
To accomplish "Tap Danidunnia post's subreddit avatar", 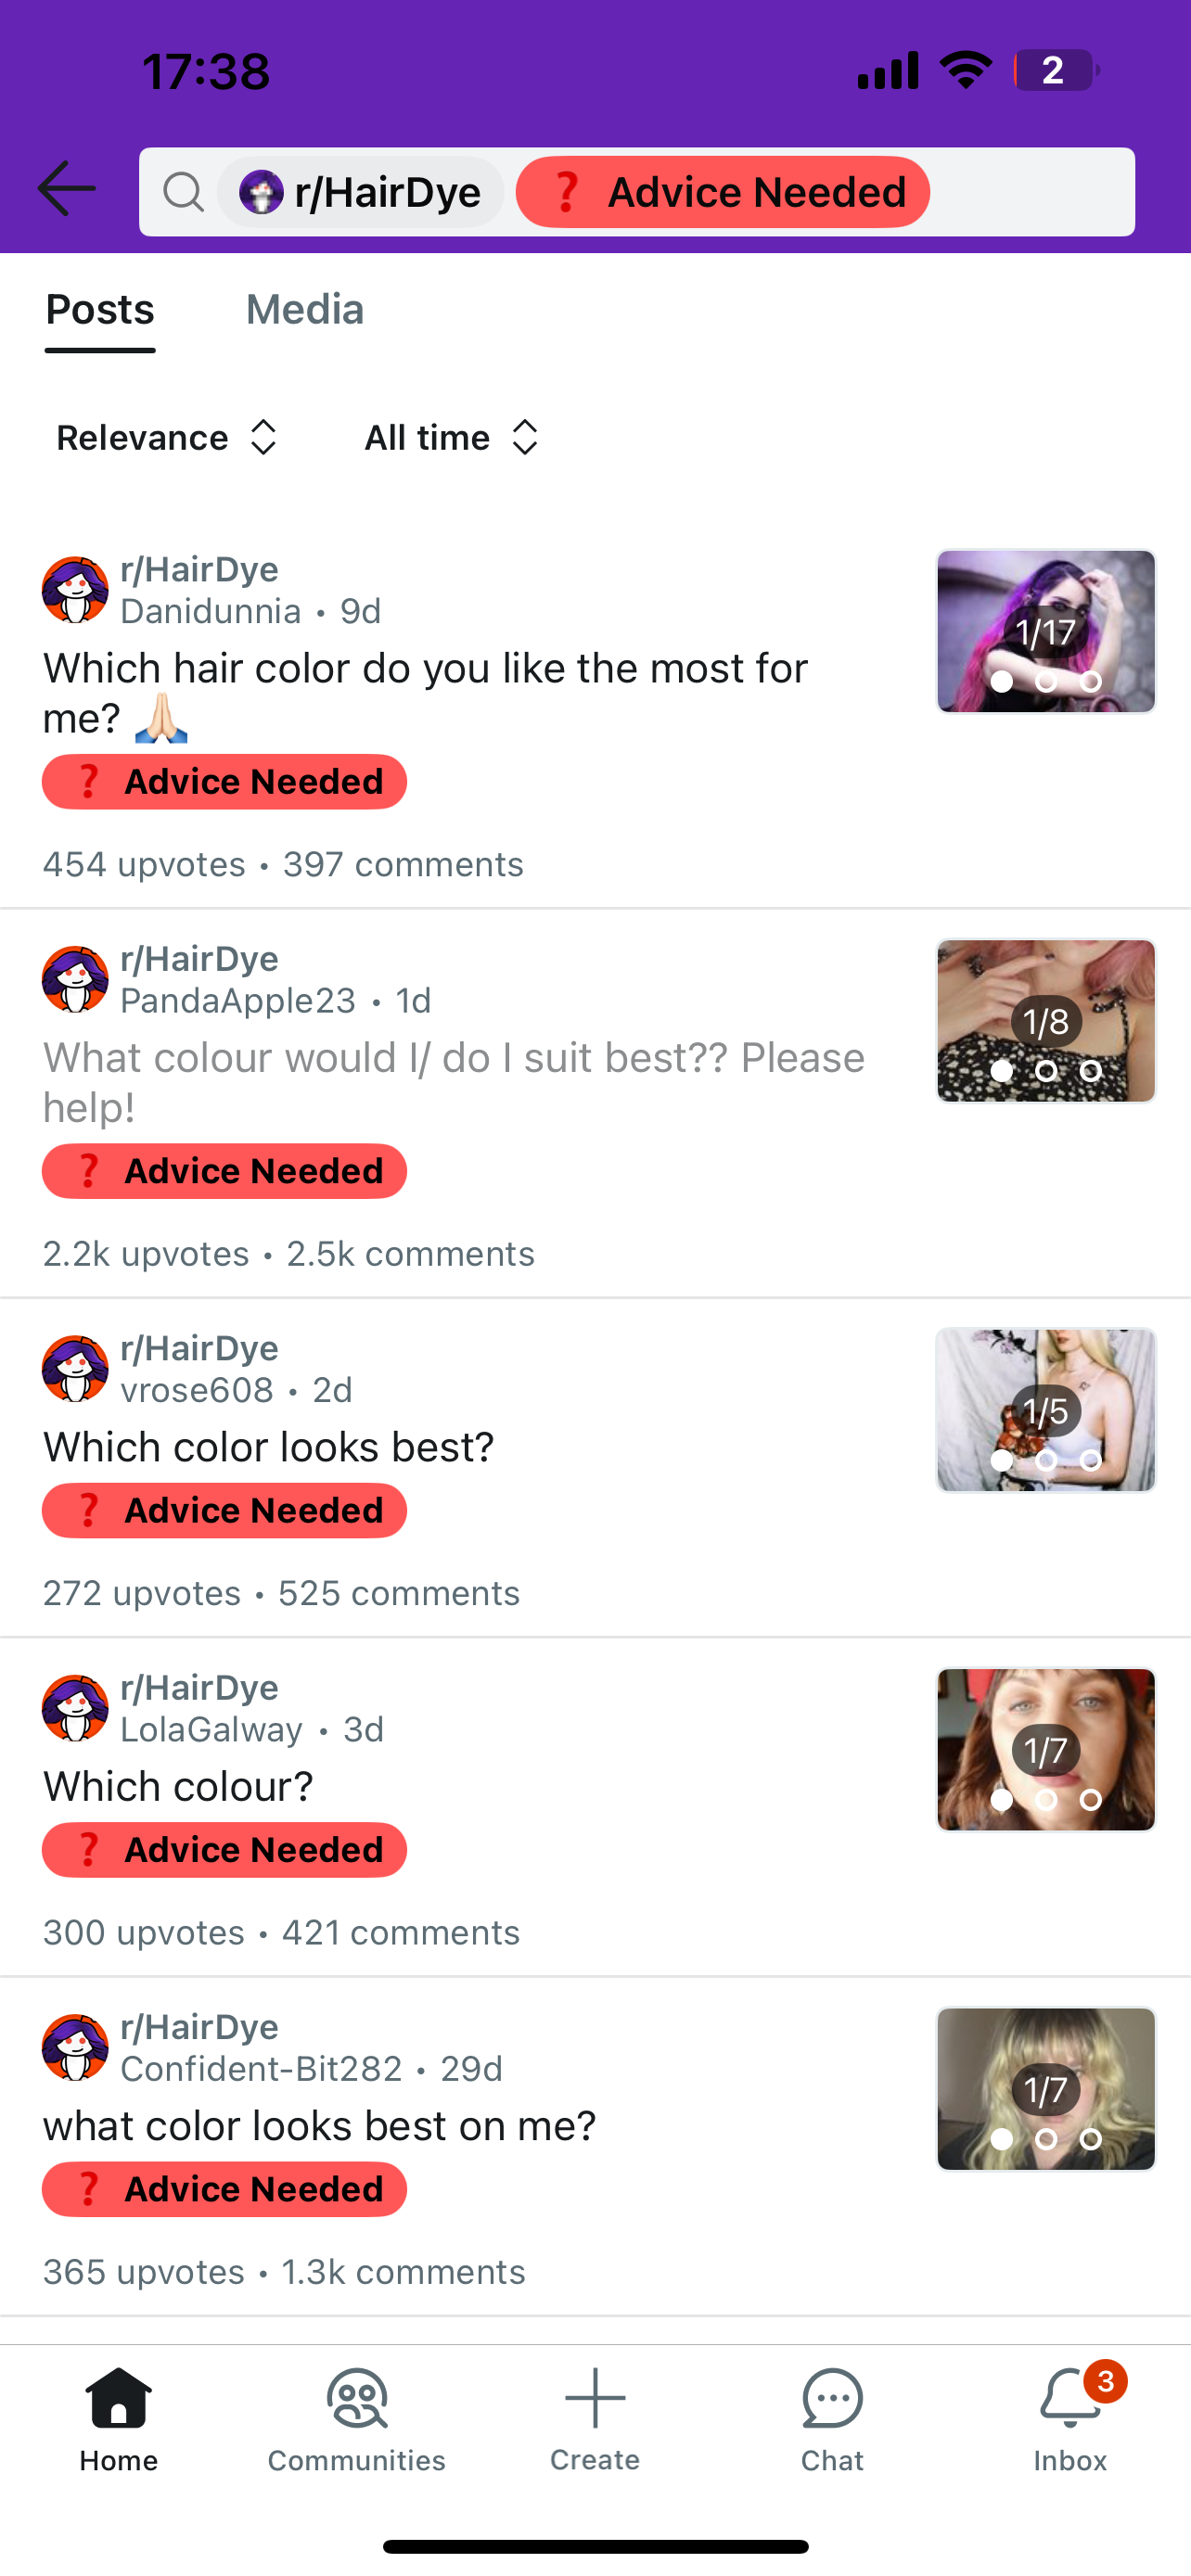I will pyautogui.click(x=75, y=590).
